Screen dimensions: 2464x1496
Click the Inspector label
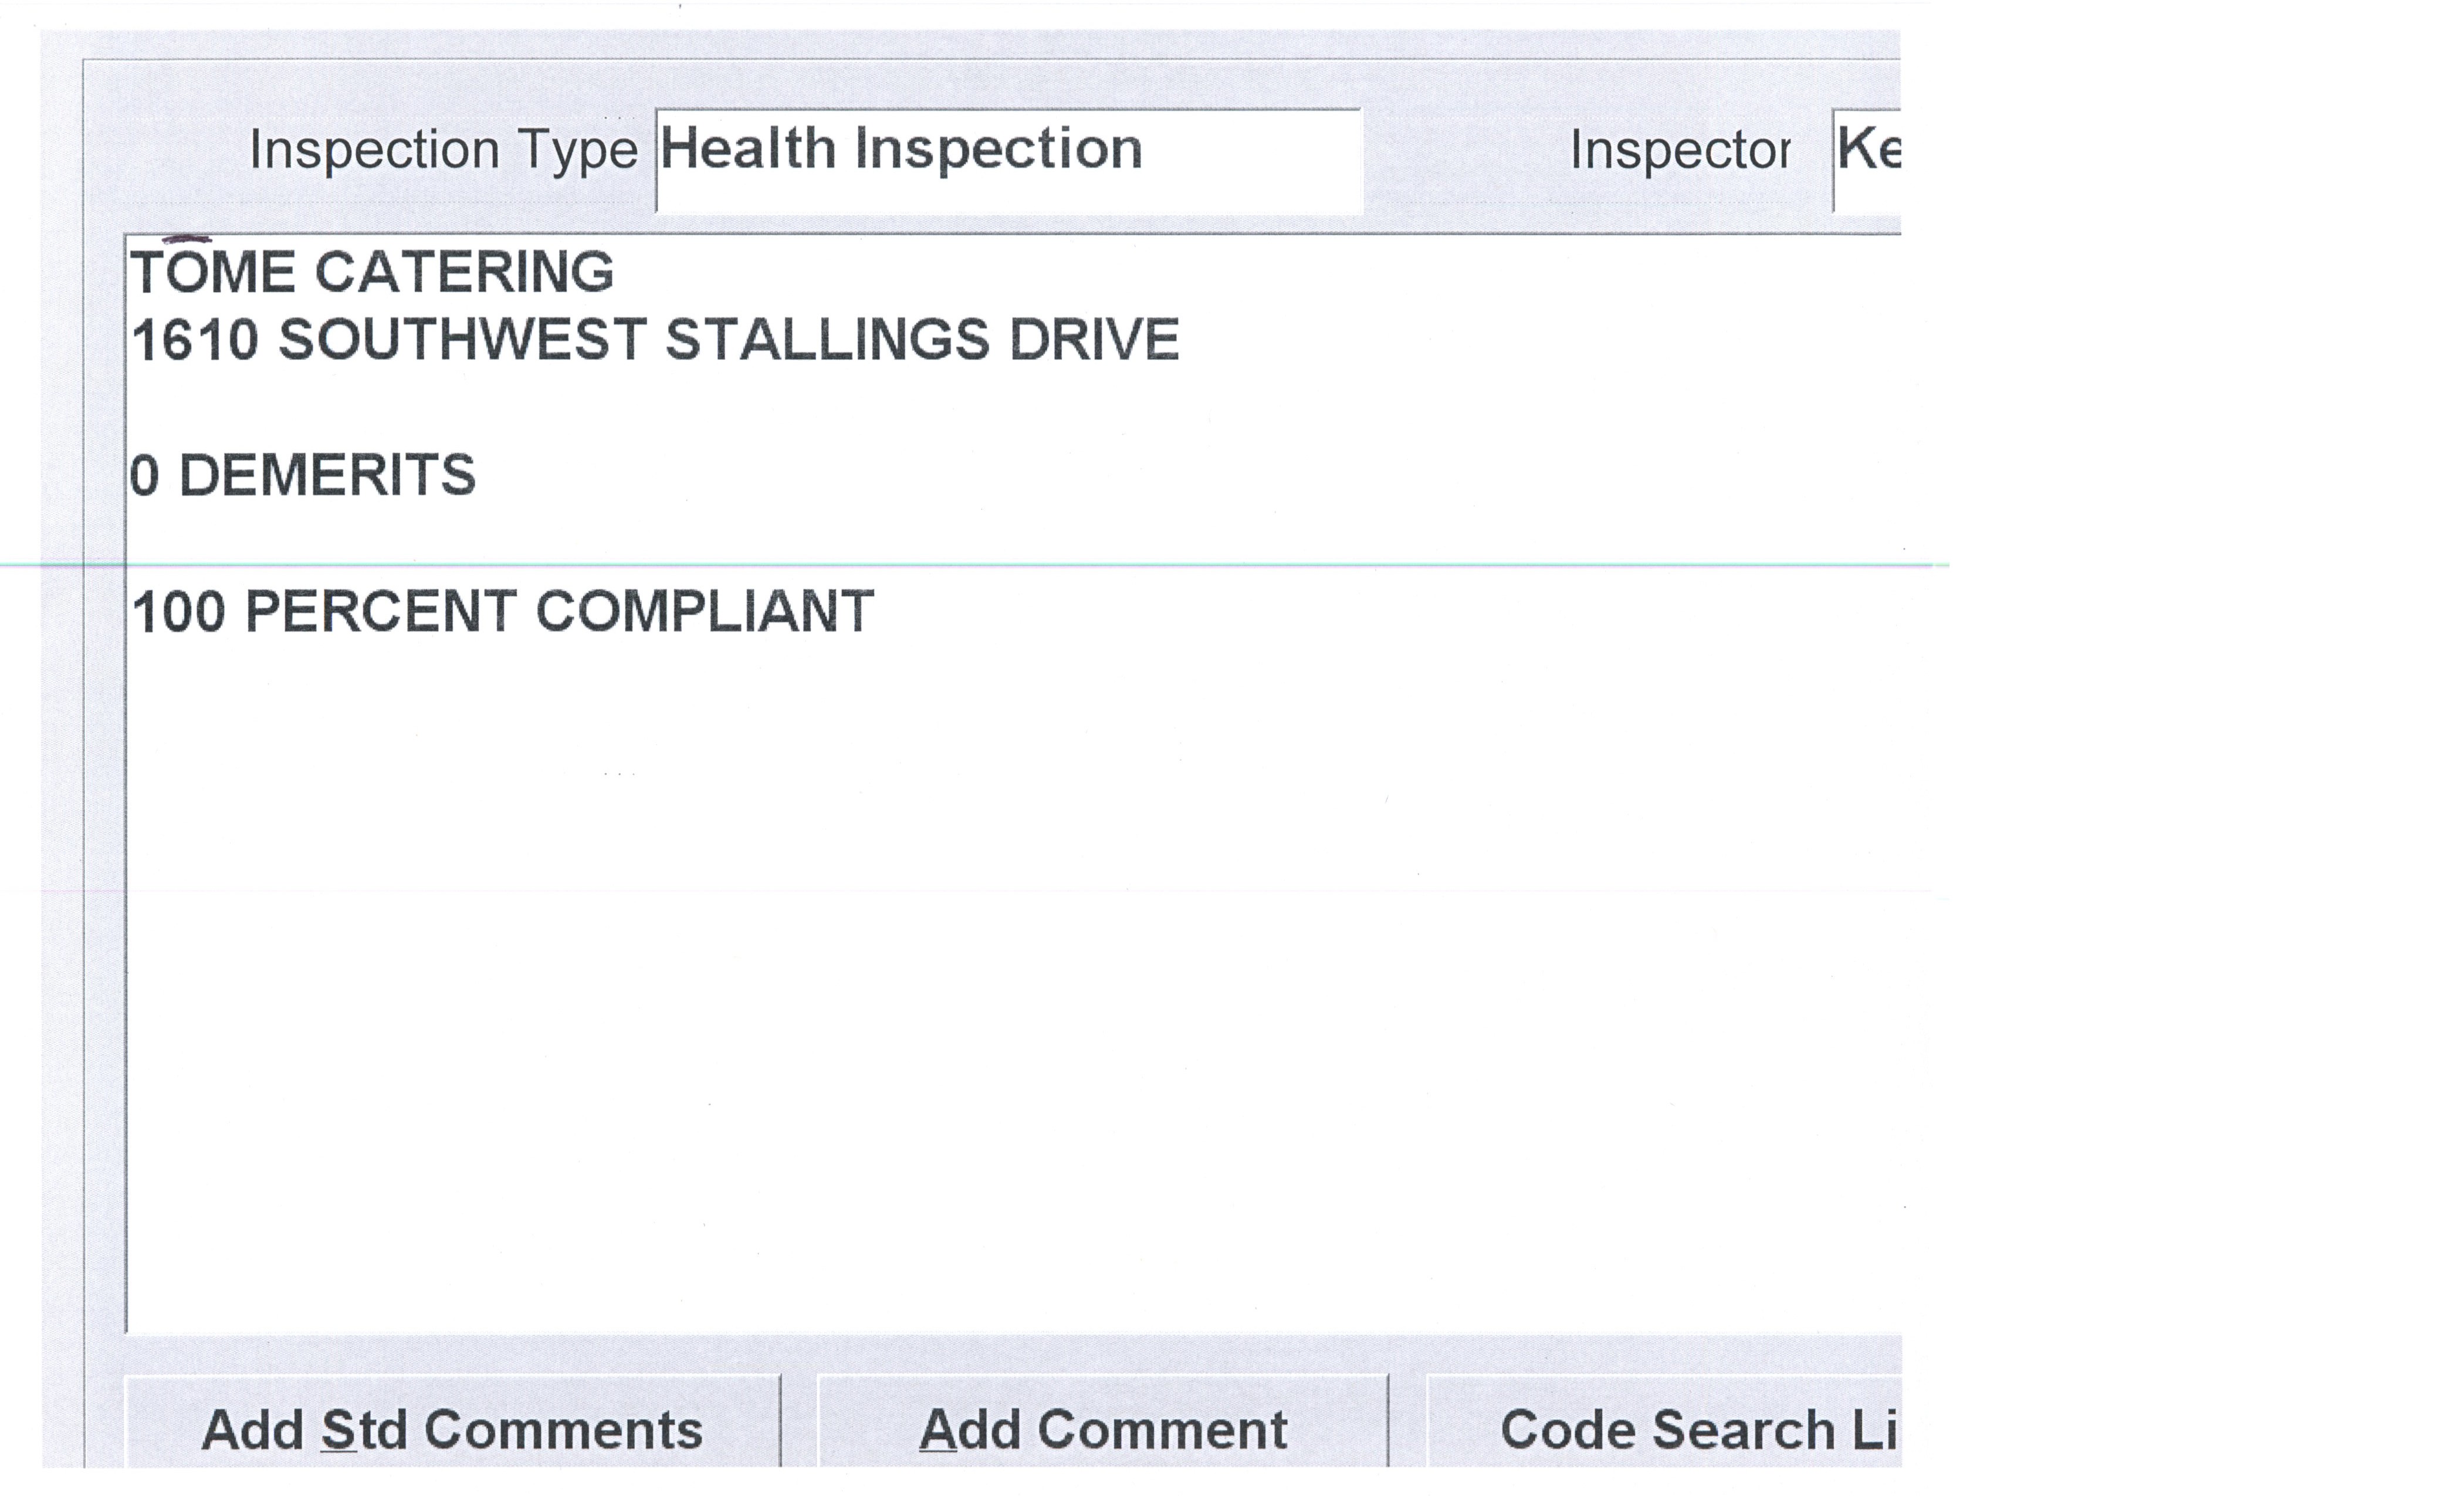[1680, 151]
